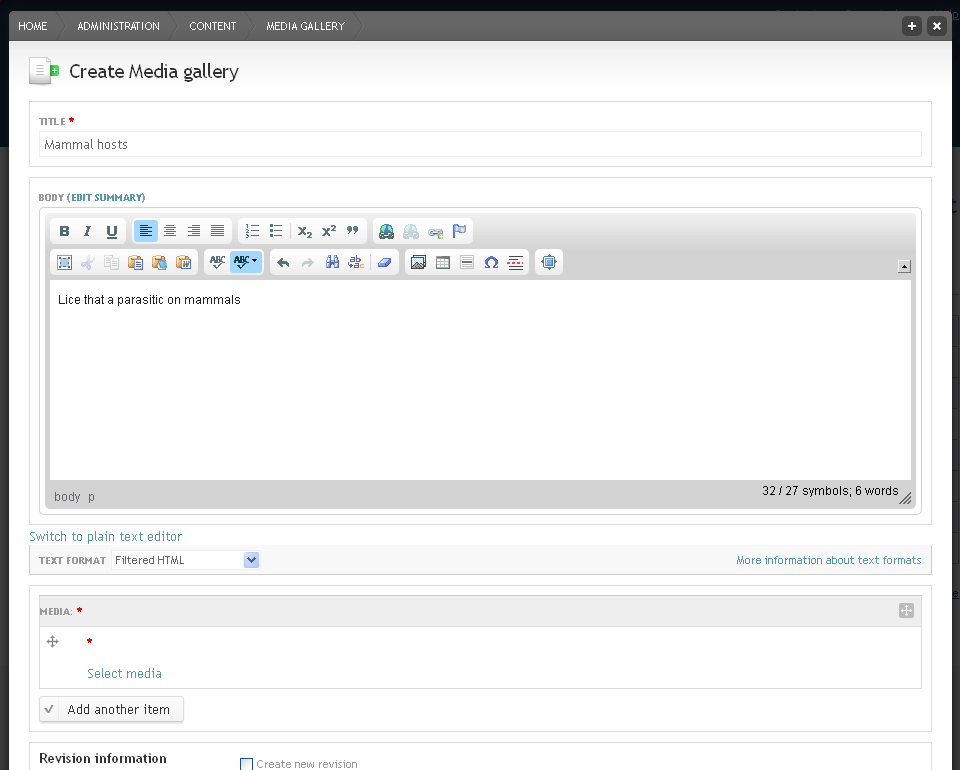Insert a hyperlink with the globe link icon
The image size is (960, 770).
coord(386,231)
